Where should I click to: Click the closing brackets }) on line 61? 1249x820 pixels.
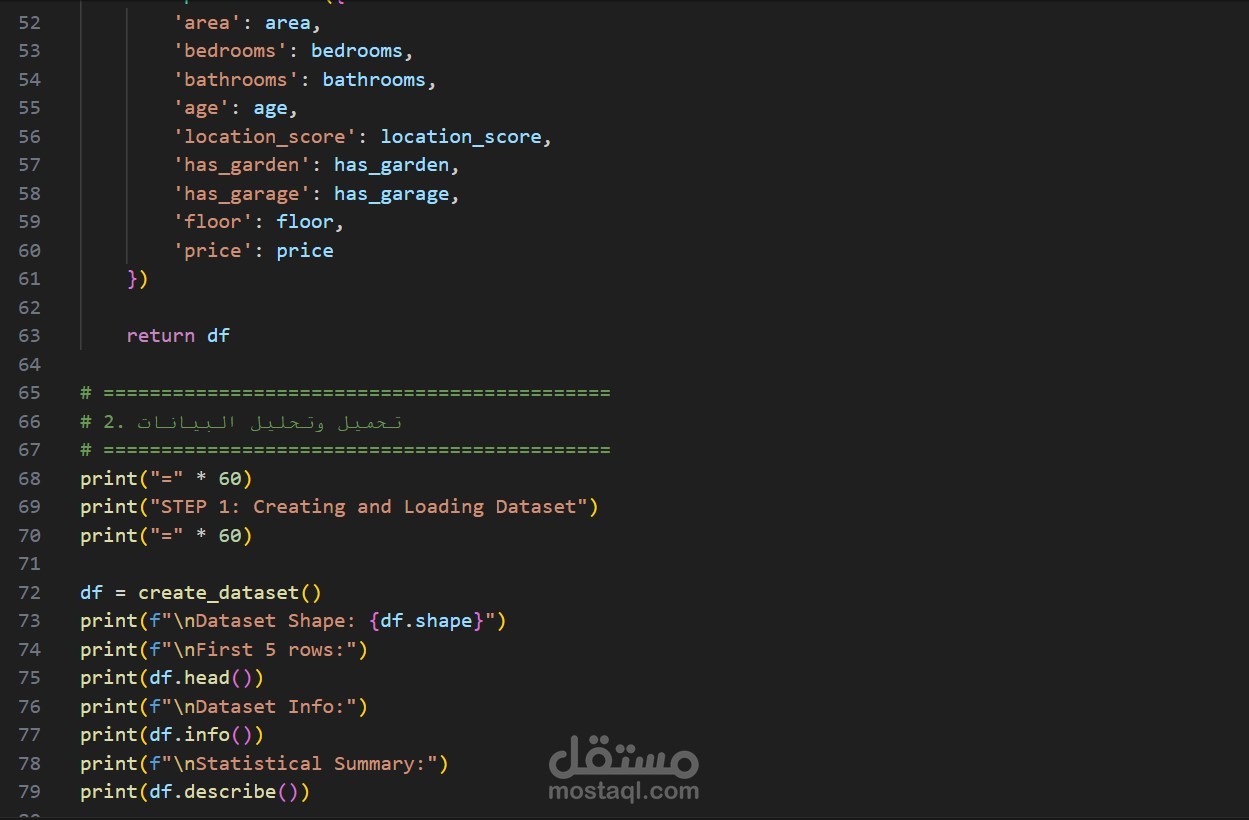pos(137,278)
